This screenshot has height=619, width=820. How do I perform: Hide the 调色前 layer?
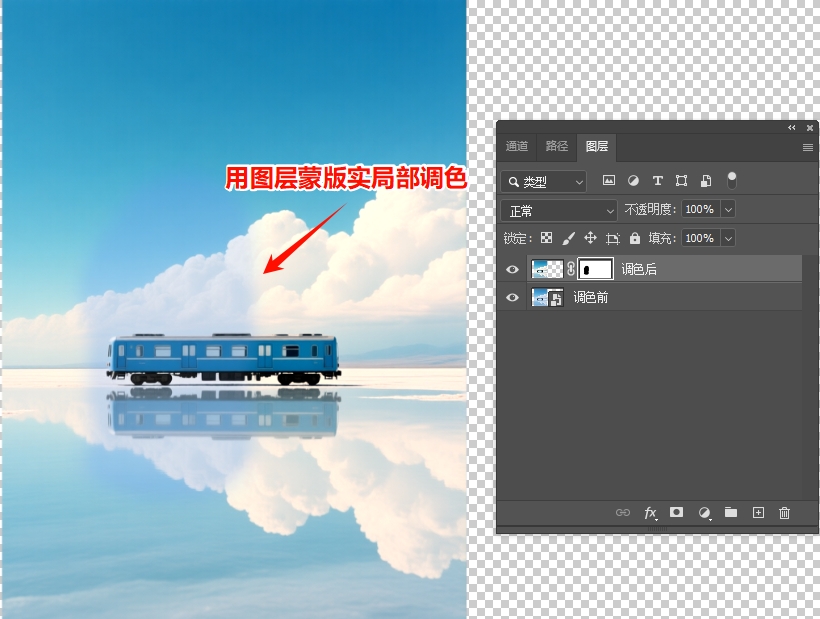pyautogui.click(x=513, y=297)
